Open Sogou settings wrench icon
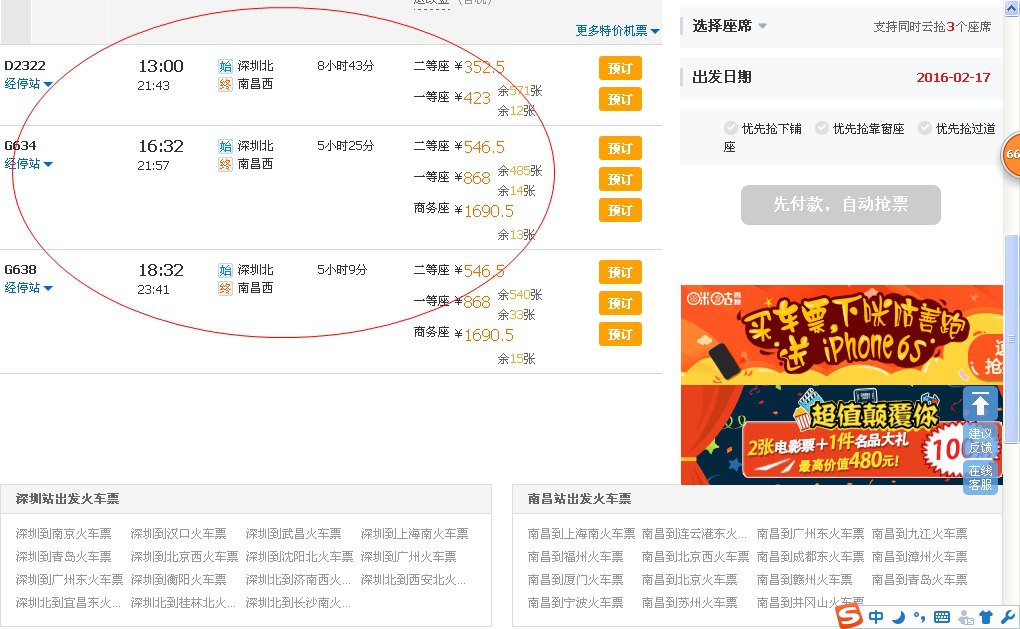 [x=1006, y=617]
